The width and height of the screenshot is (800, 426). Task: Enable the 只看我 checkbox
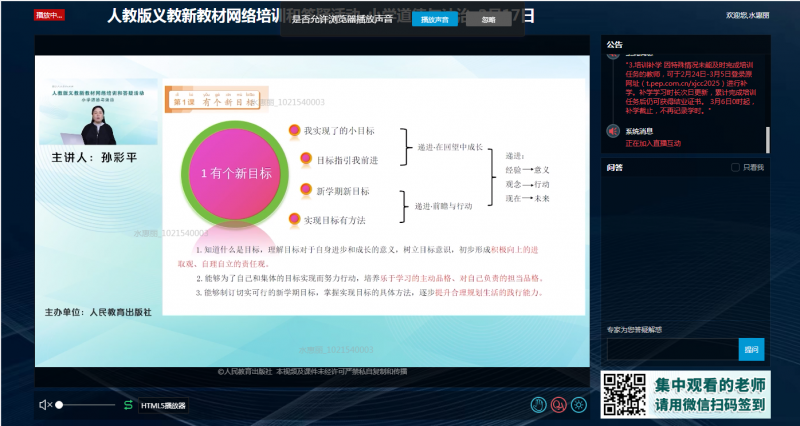(735, 167)
